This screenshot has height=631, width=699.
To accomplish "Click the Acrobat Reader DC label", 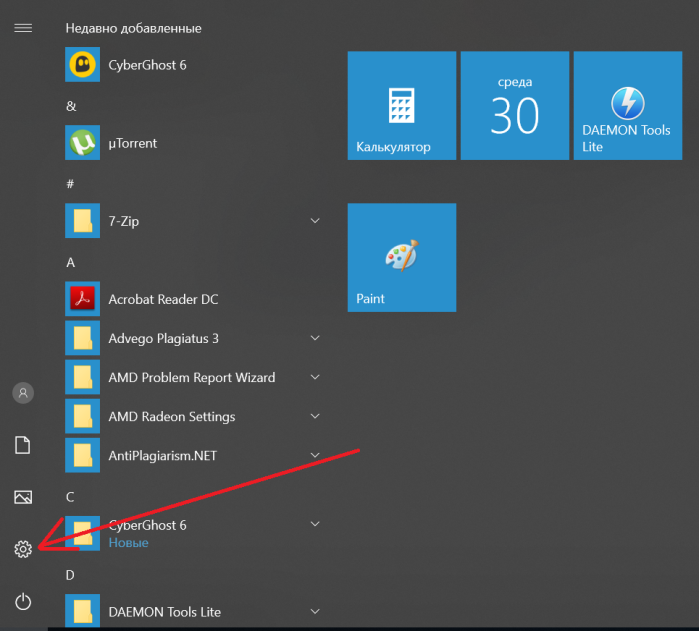I will click(163, 299).
